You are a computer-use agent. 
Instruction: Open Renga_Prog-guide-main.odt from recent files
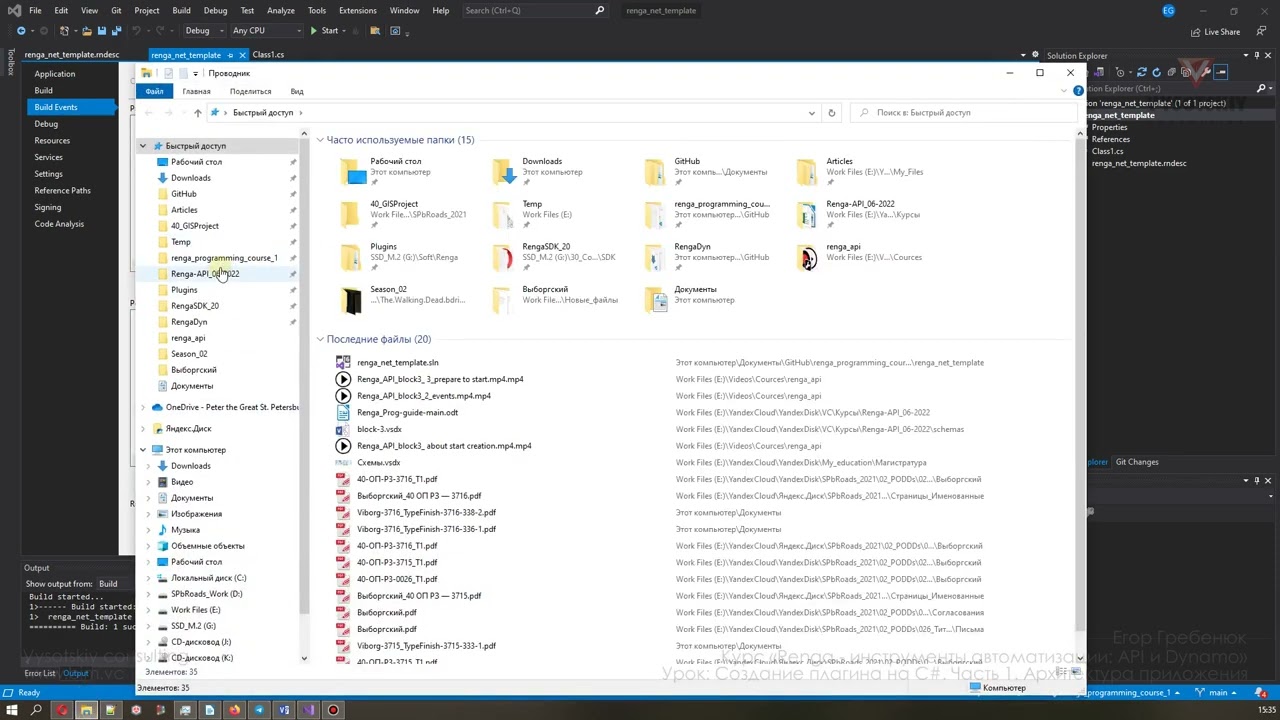(407, 413)
